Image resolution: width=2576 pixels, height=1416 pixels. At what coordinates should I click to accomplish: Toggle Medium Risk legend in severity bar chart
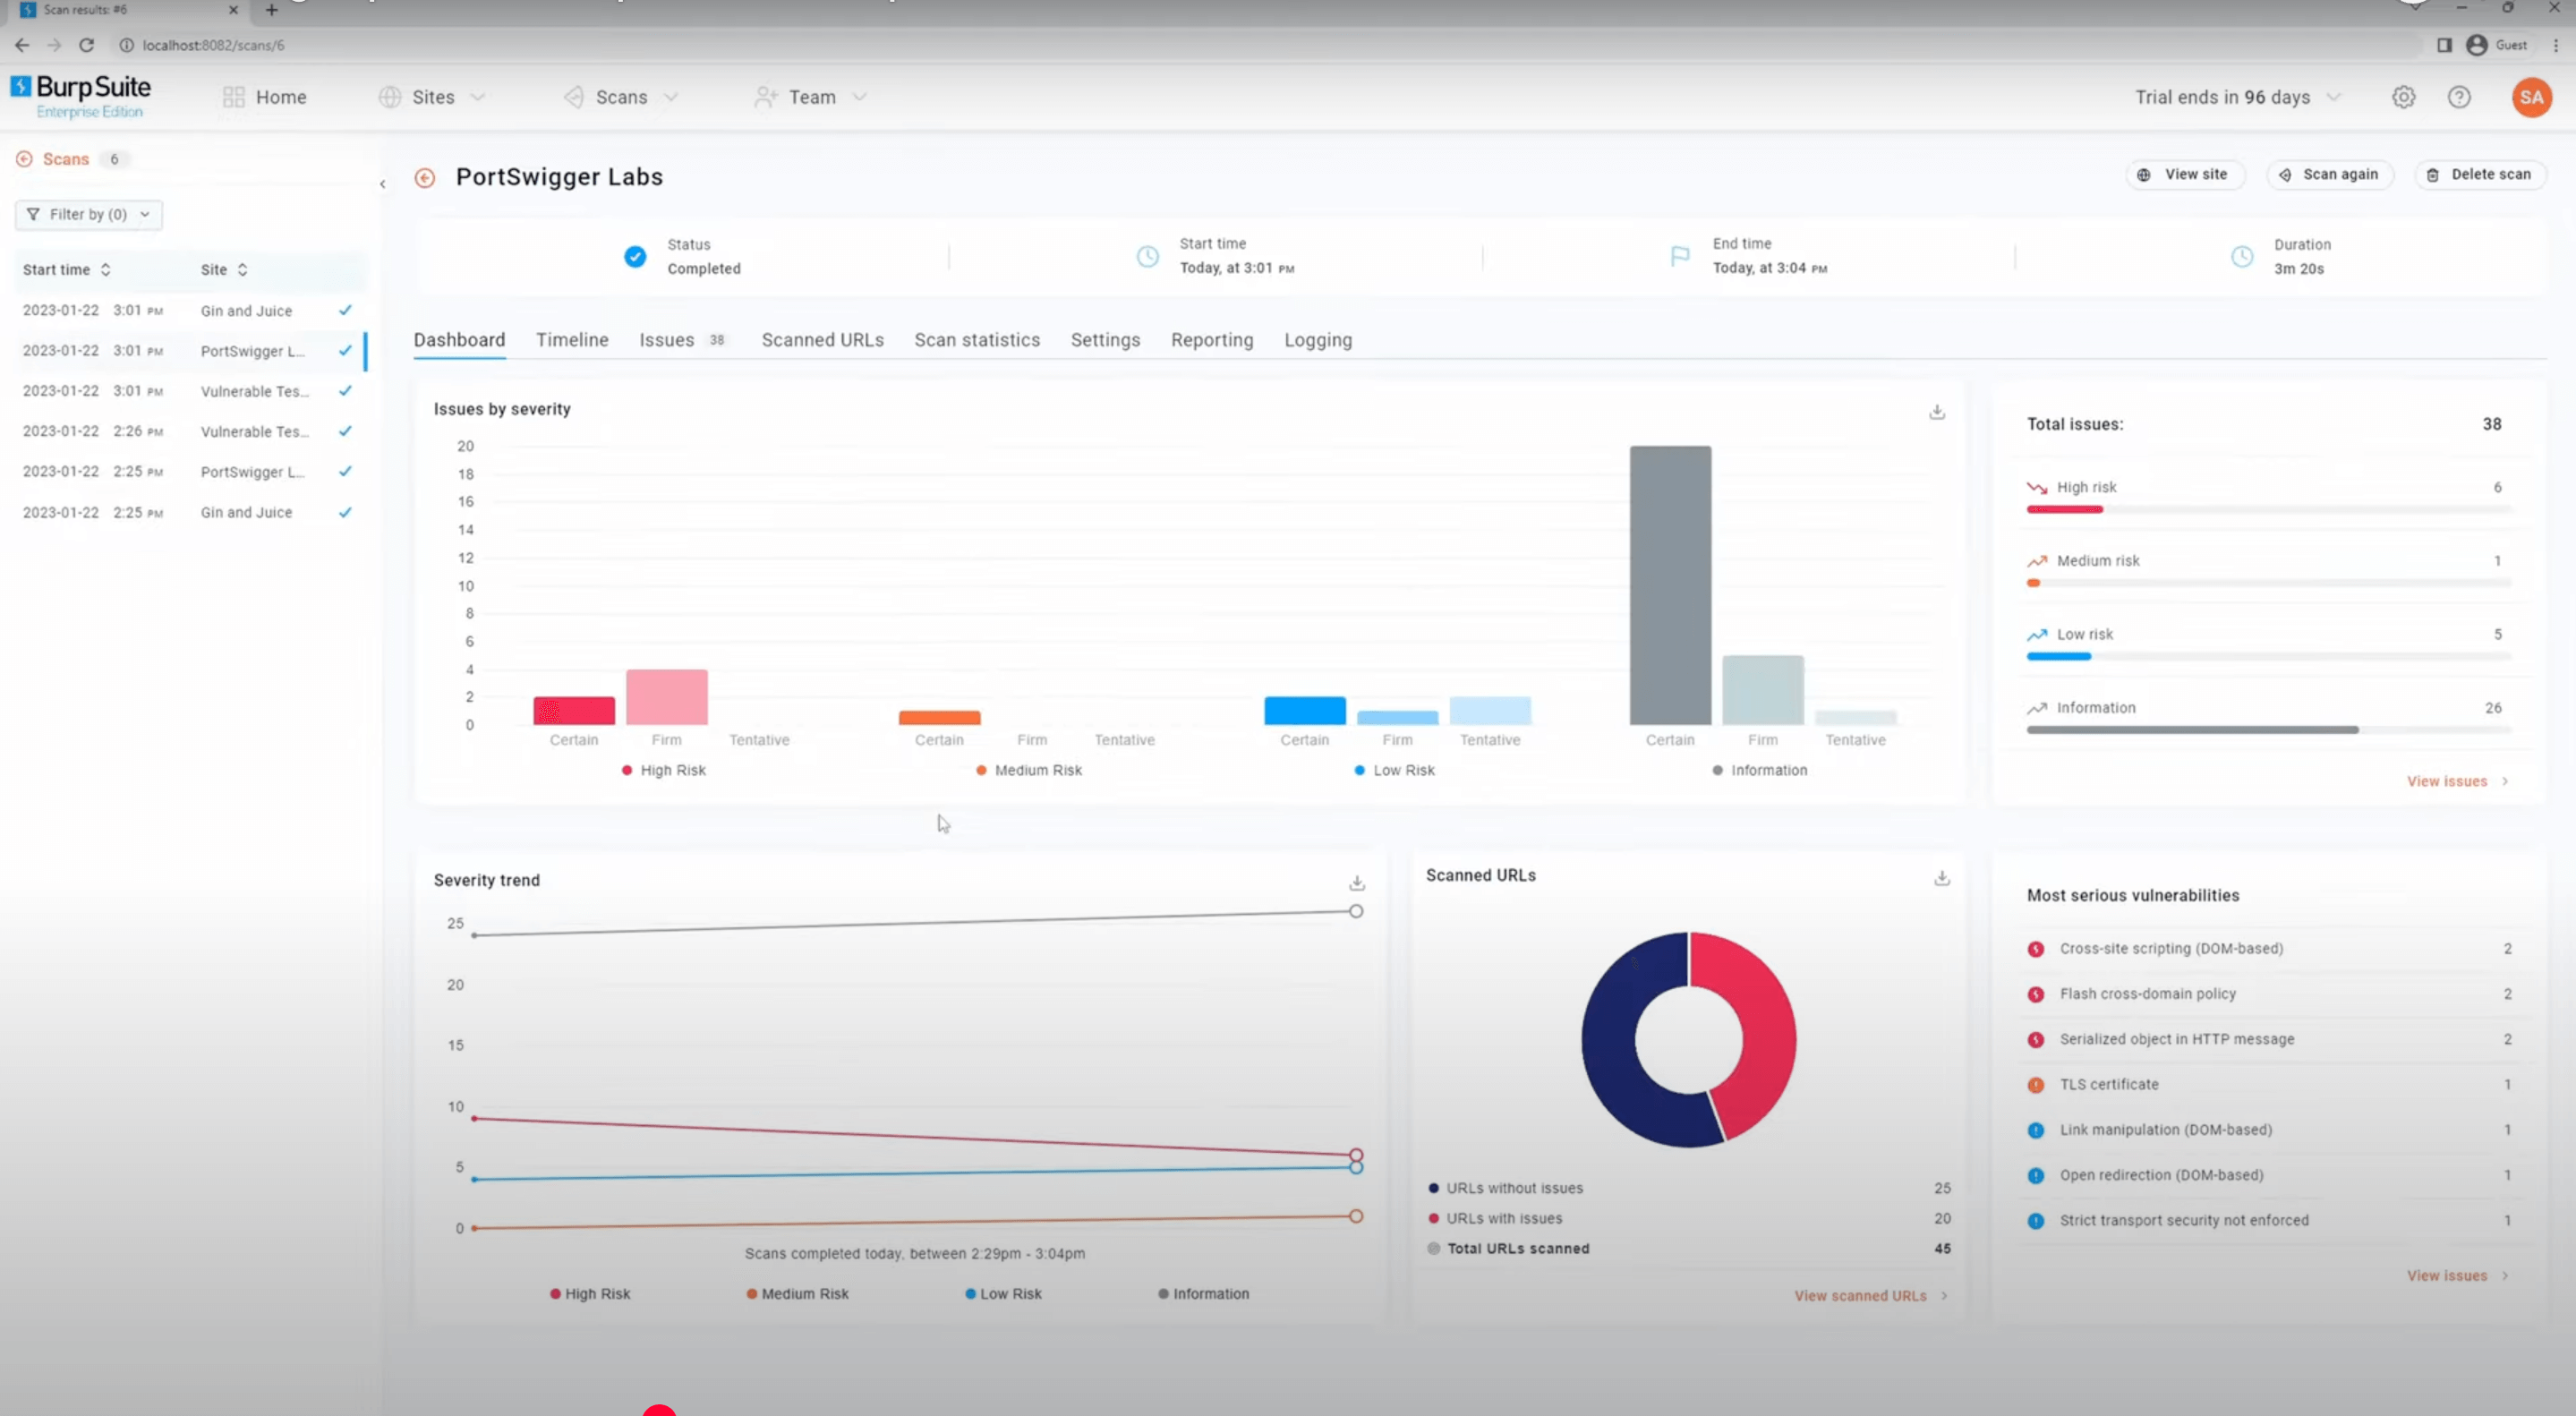click(x=1029, y=771)
